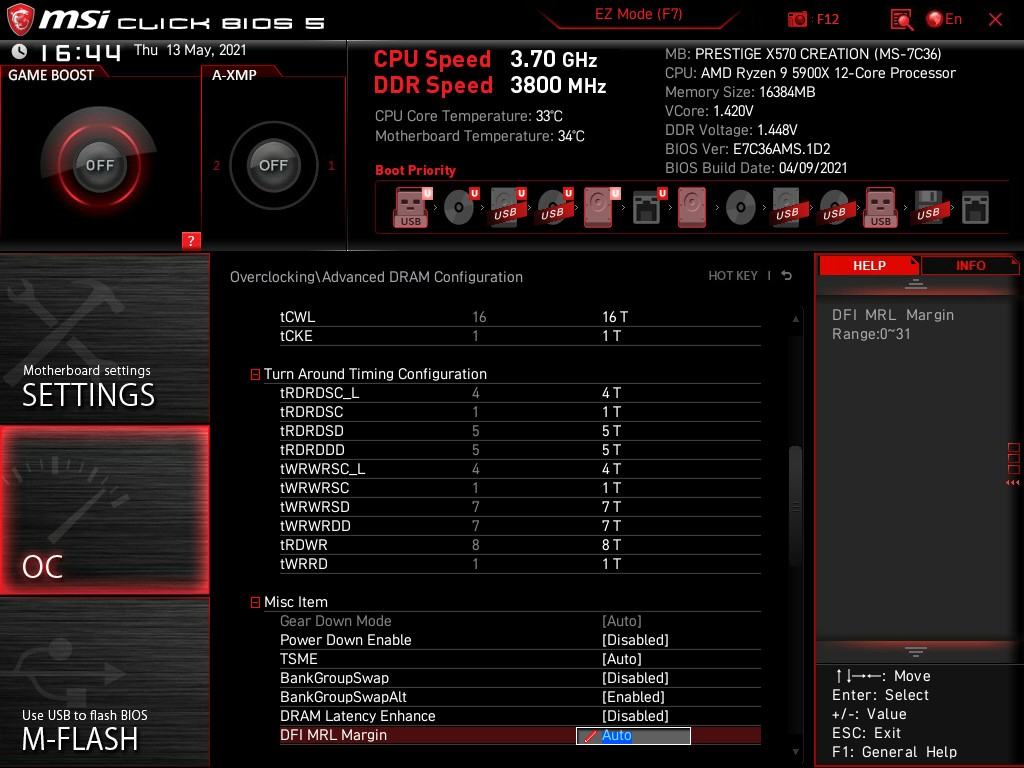Select the UEFI USB CD/DVD boot icon

point(554,208)
